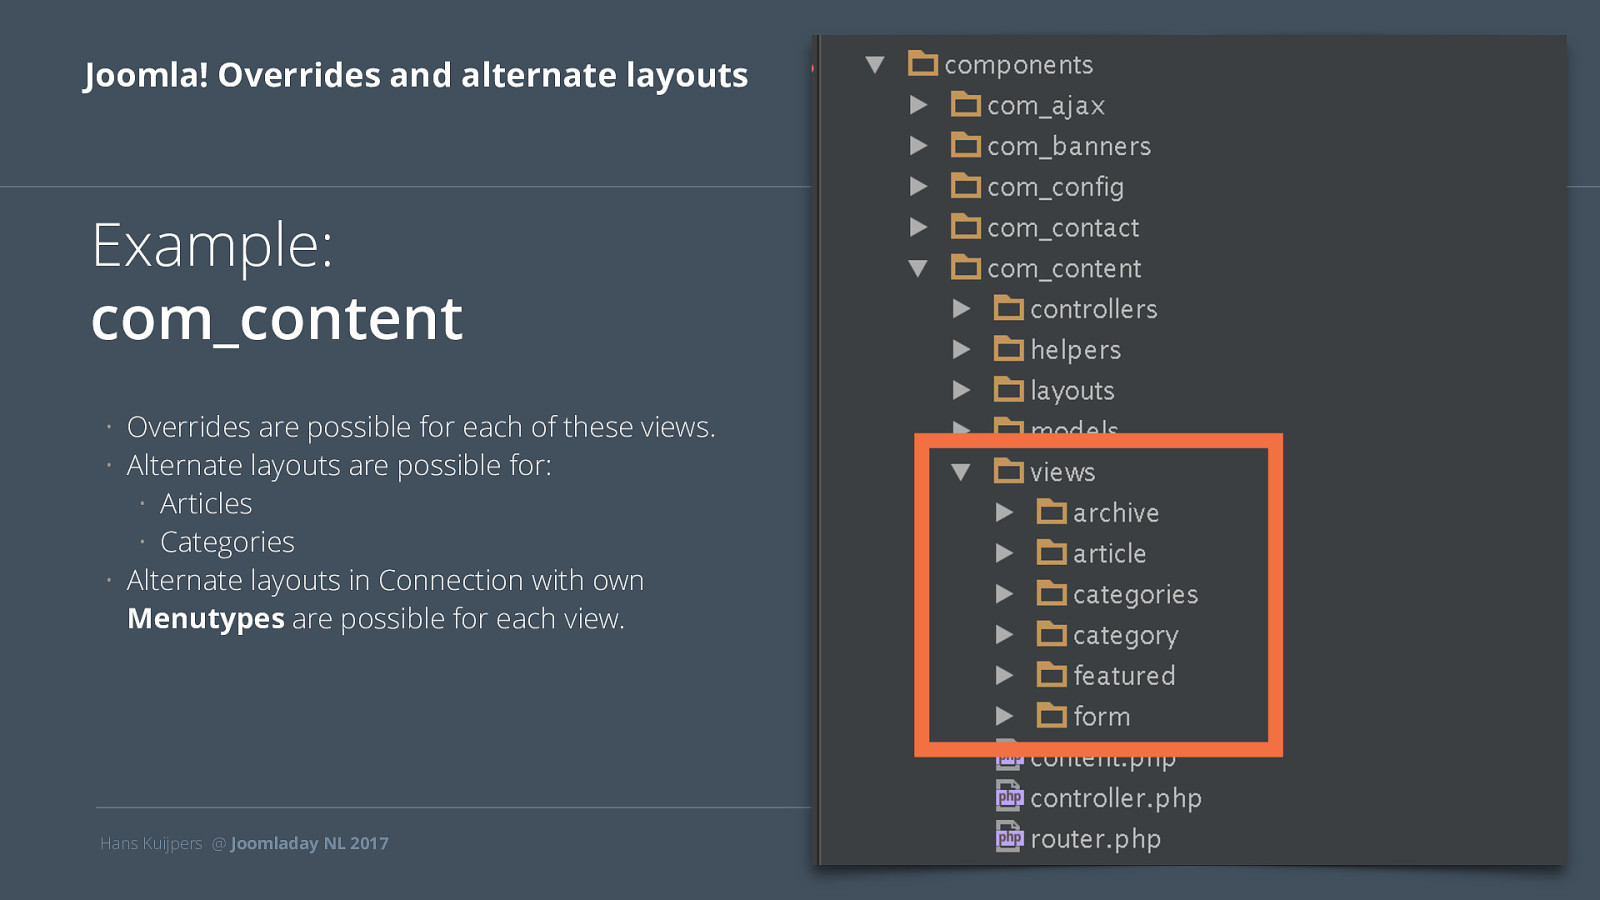
Task: Click the article folder icon
Action: point(1051,553)
